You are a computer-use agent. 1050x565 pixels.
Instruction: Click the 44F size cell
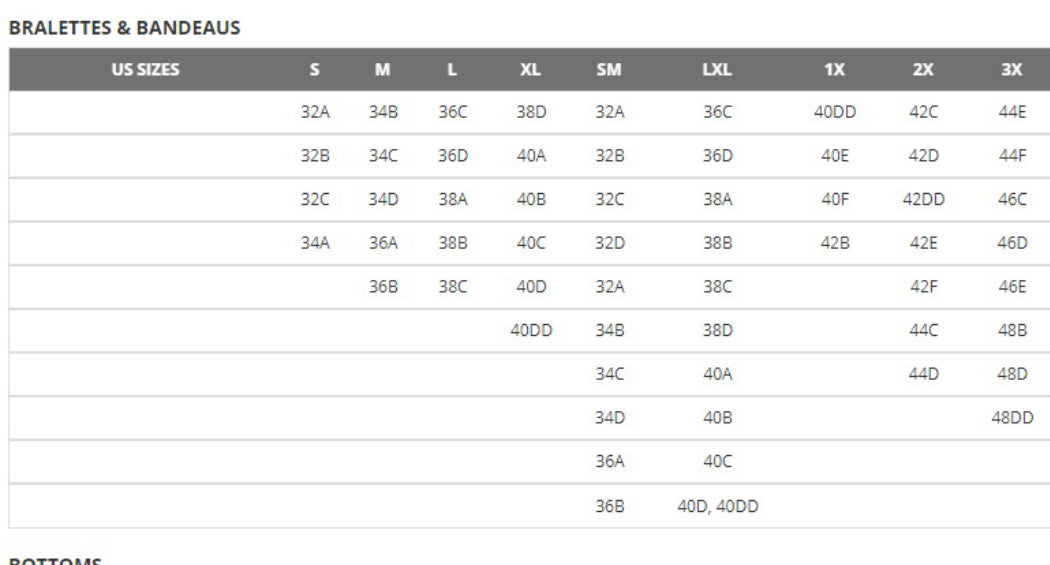(x=1012, y=156)
